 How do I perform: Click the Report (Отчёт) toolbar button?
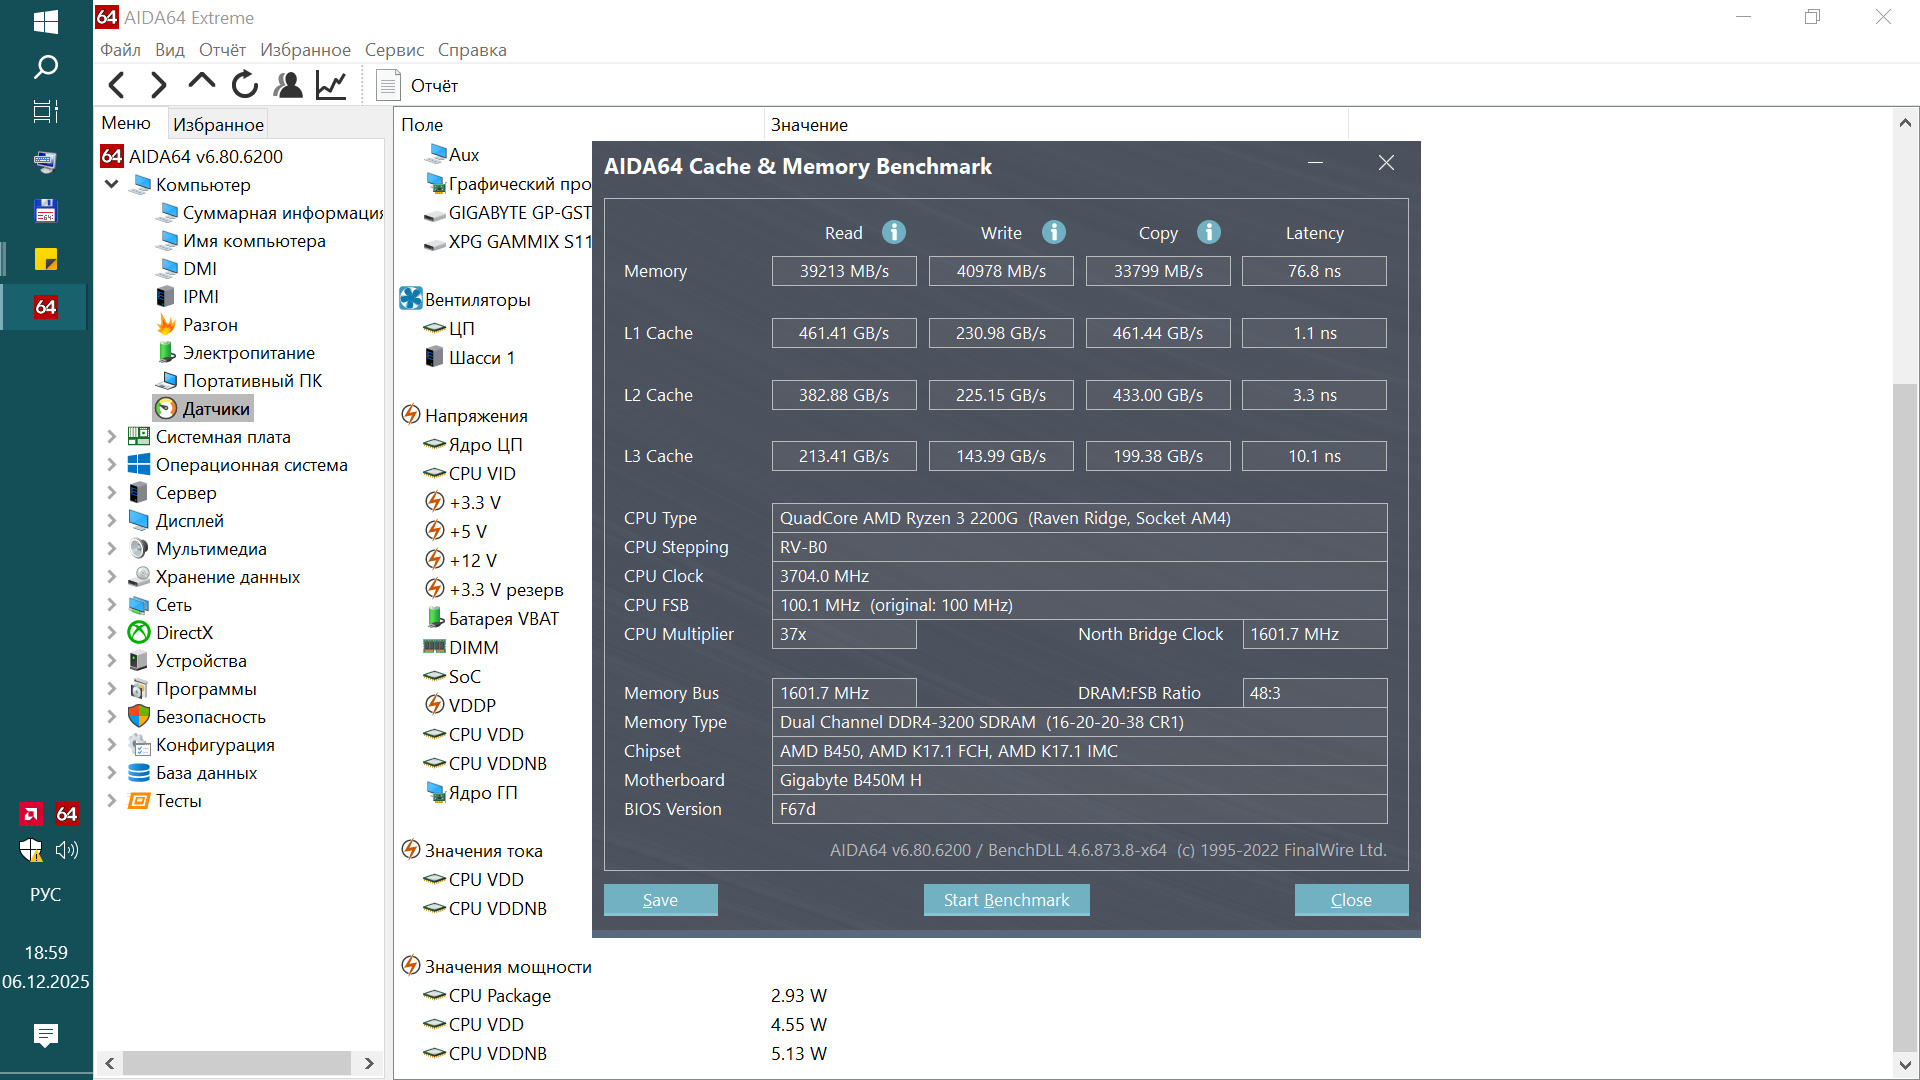[417, 86]
